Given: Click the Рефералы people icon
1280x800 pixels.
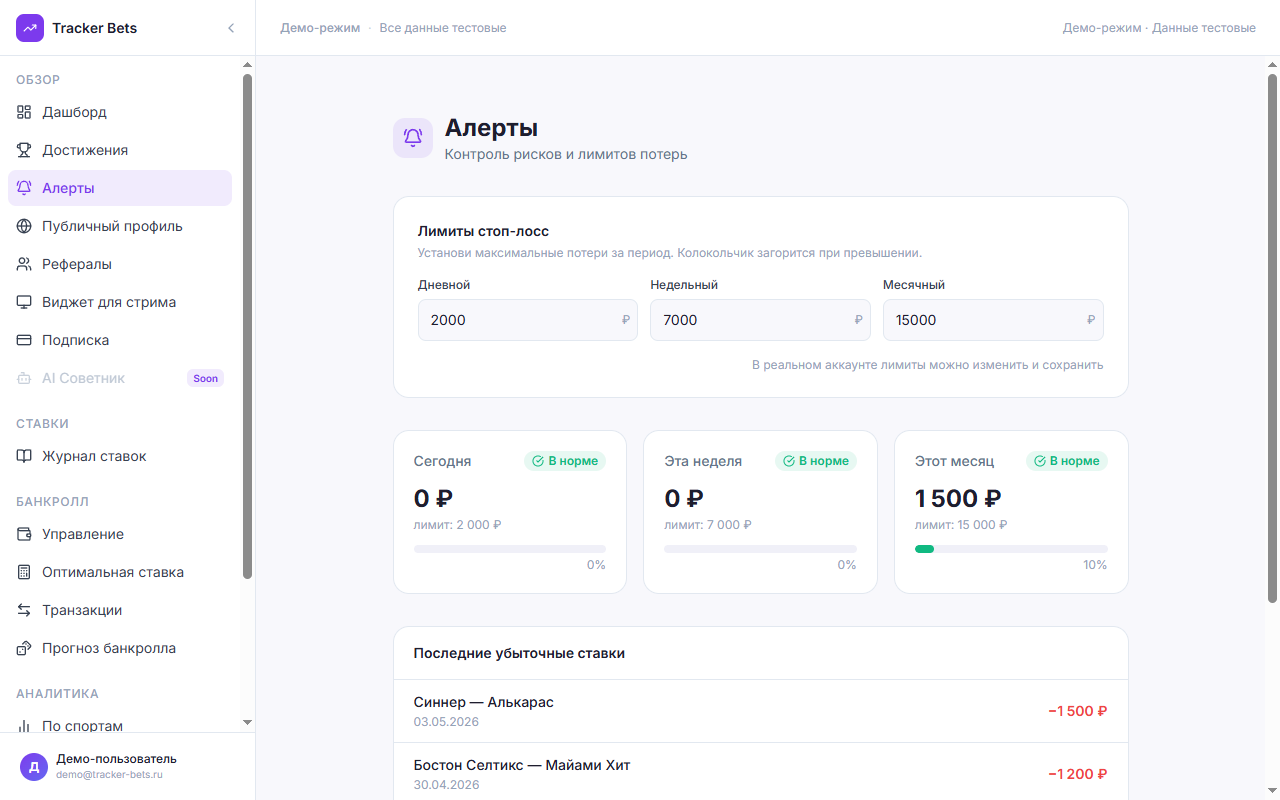Looking at the screenshot, I should (x=24, y=264).
